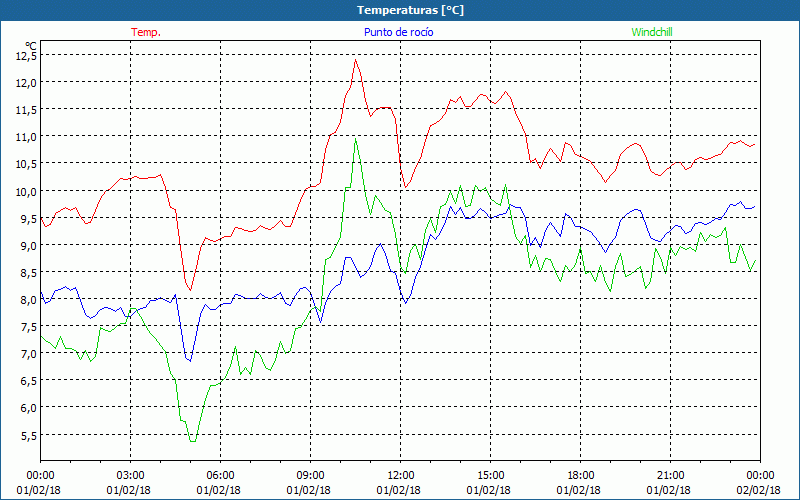This screenshot has height=500, width=800.
Task: Select the green 'Windchill' legend label
Action: (x=652, y=32)
